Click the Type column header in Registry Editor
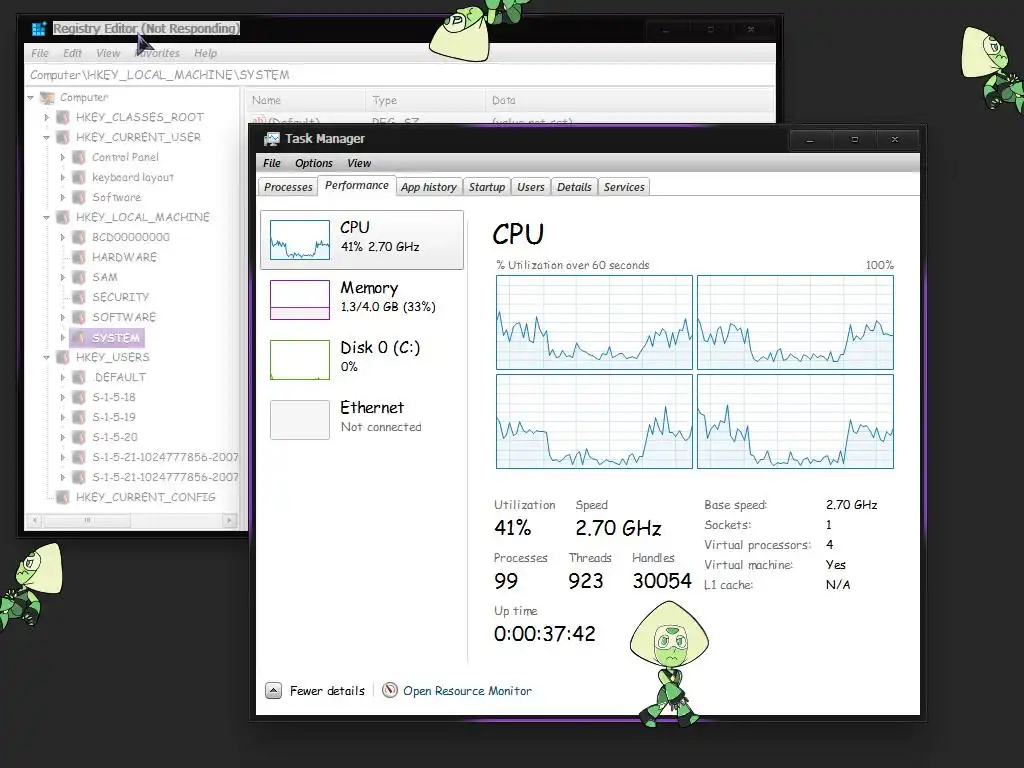This screenshot has width=1024, height=768. [x=425, y=101]
